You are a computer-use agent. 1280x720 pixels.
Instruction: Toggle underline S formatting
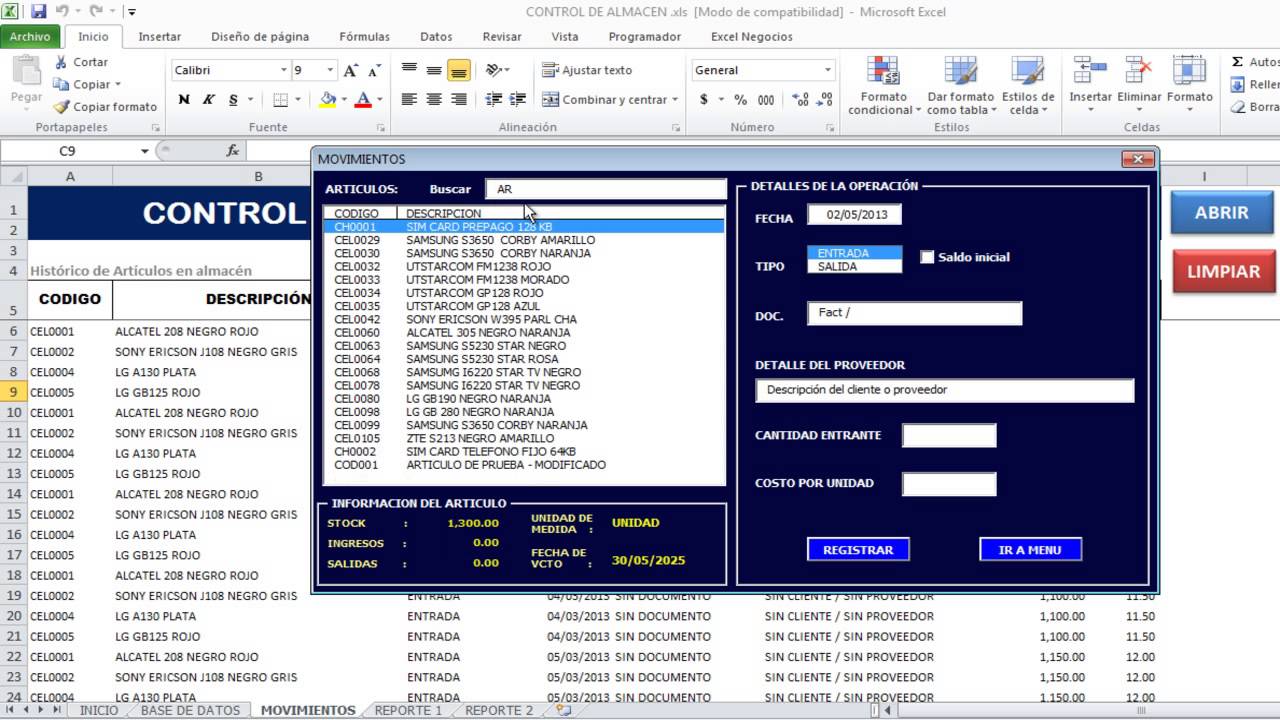pyautogui.click(x=234, y=99)
